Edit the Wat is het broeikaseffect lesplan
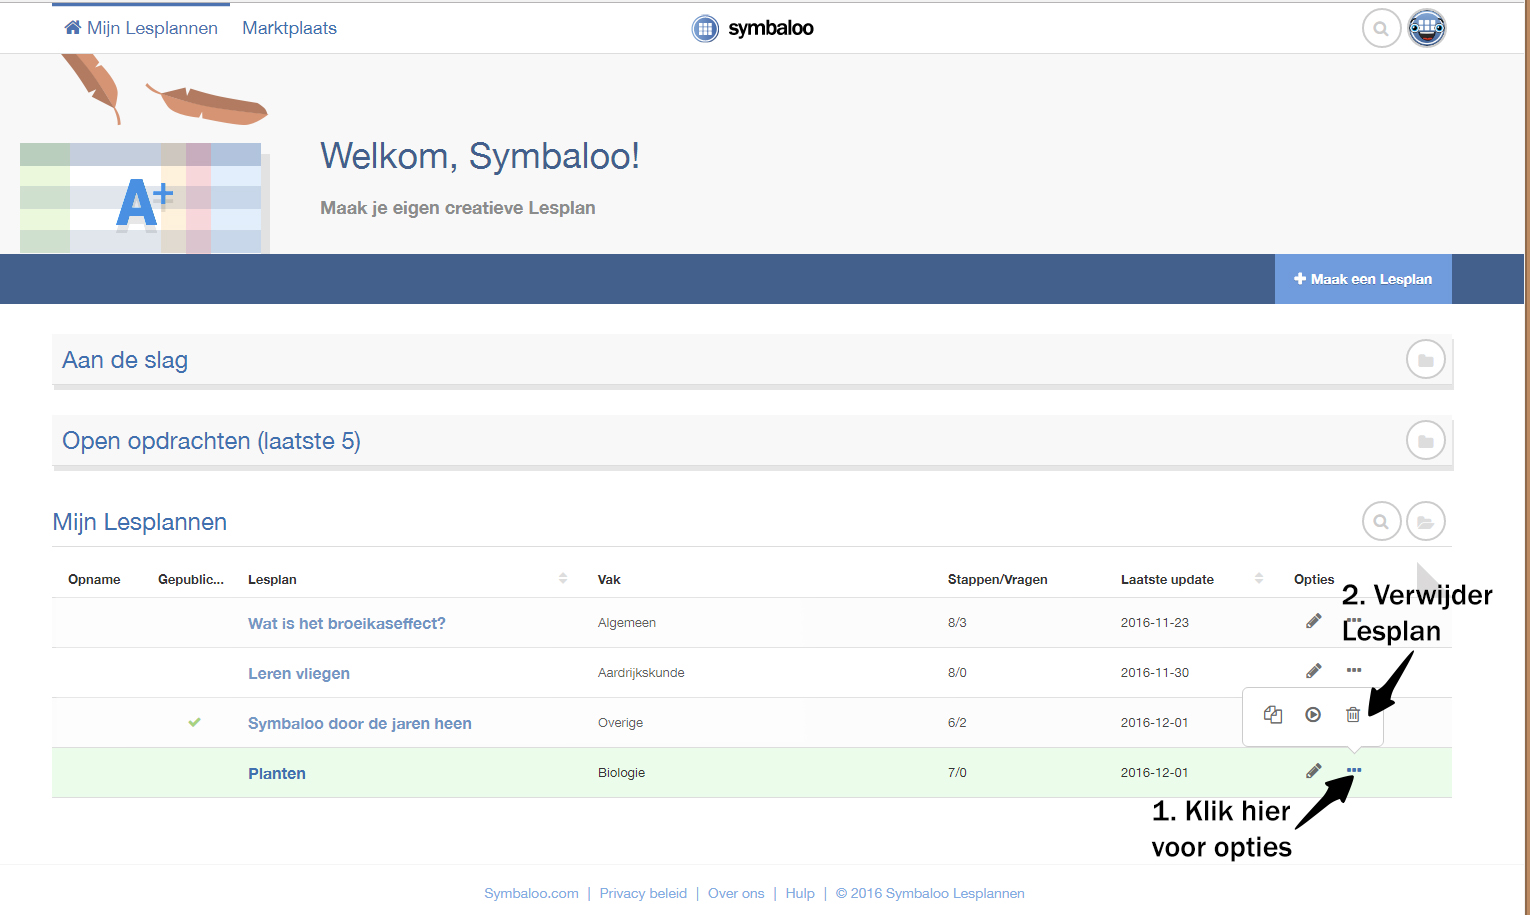 point(1314,621)
